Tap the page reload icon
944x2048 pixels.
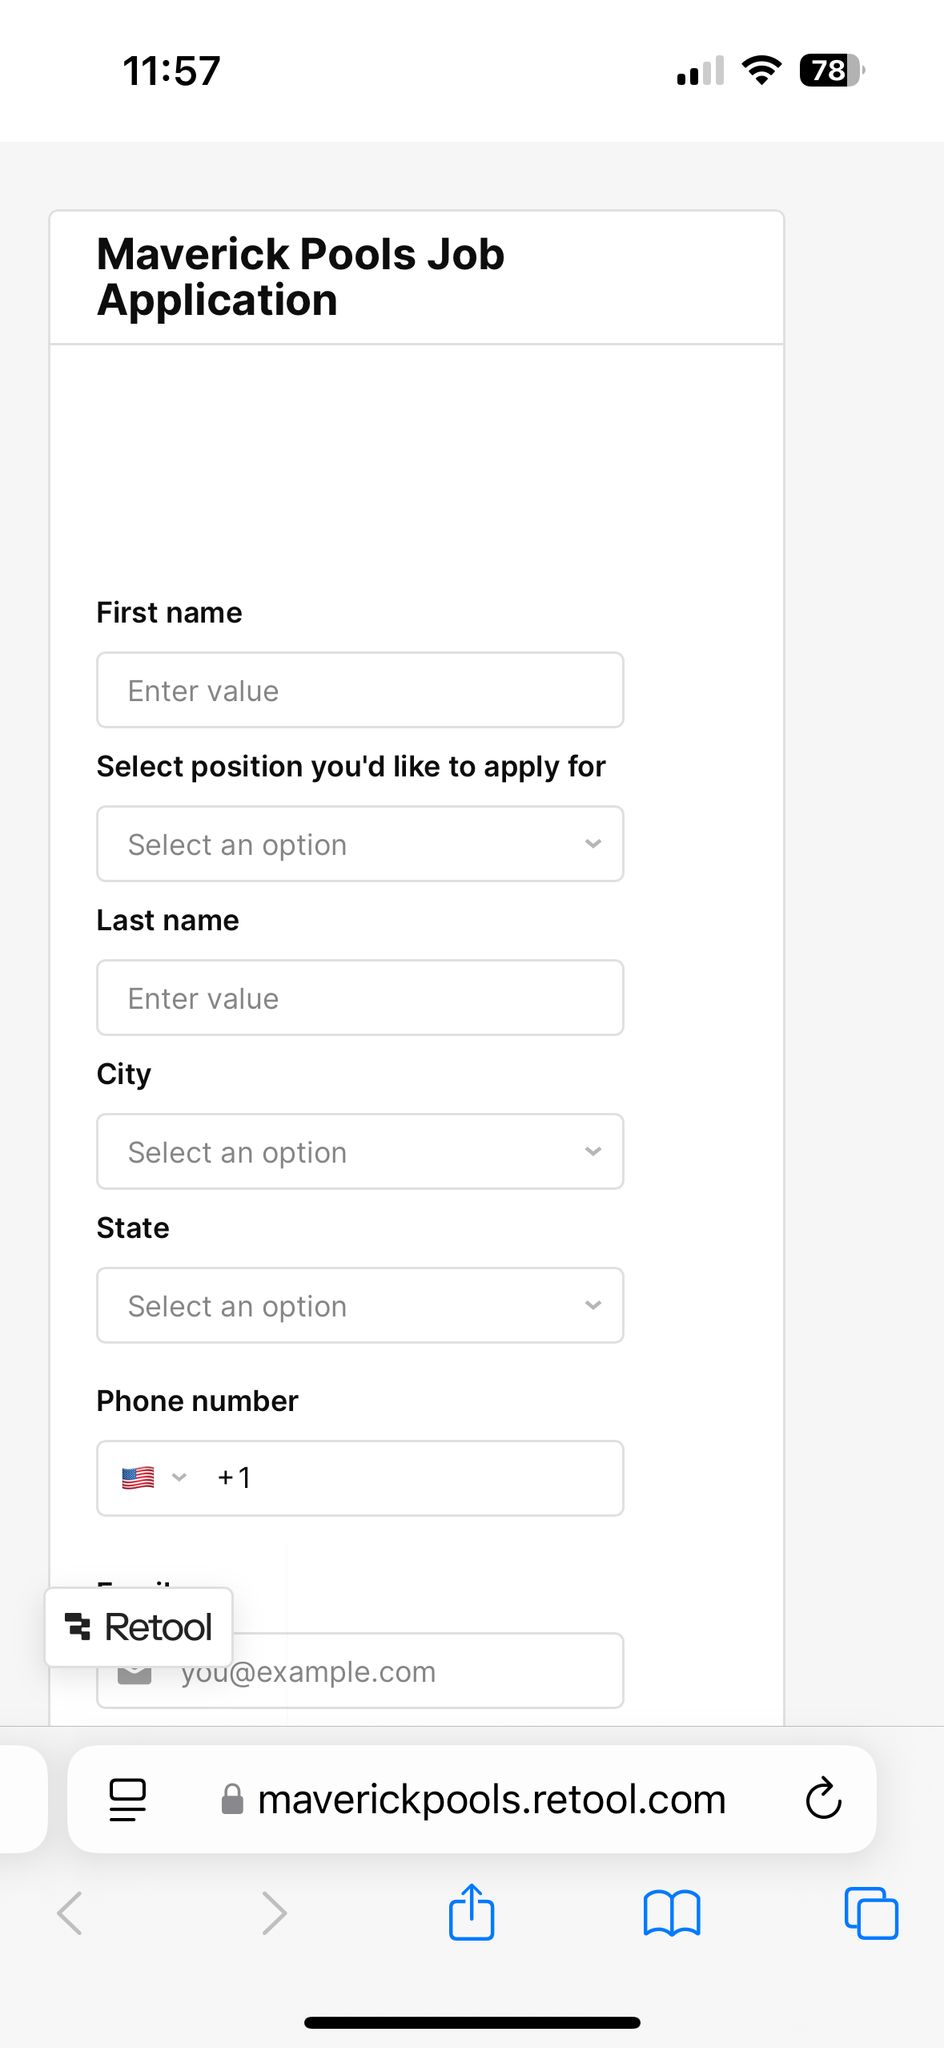click(823, 1799)
